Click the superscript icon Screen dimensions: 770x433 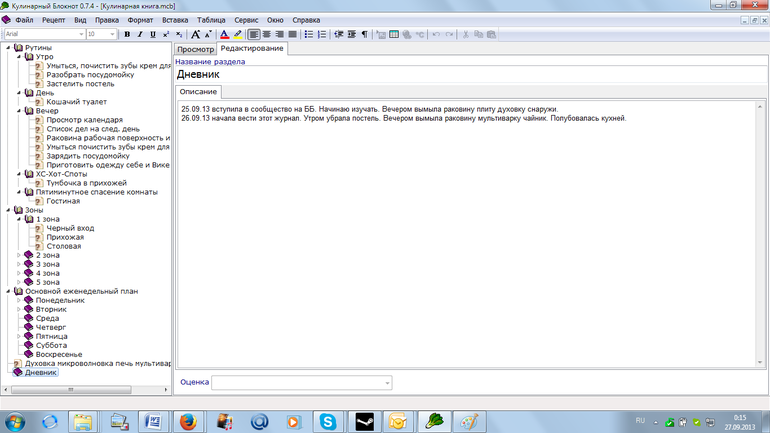click(166, 34)
